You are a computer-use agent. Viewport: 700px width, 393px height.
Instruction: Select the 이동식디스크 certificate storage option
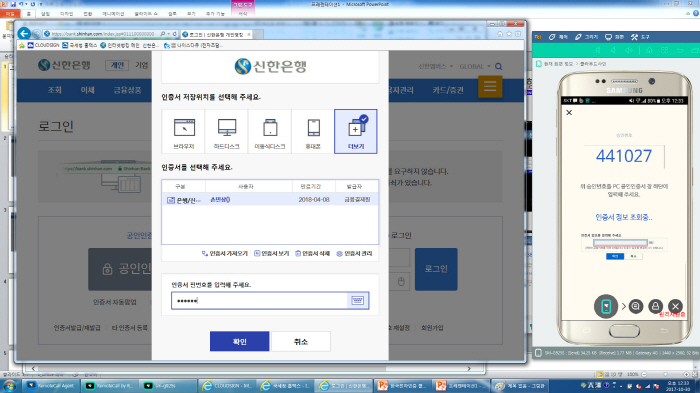coord(270,131)
